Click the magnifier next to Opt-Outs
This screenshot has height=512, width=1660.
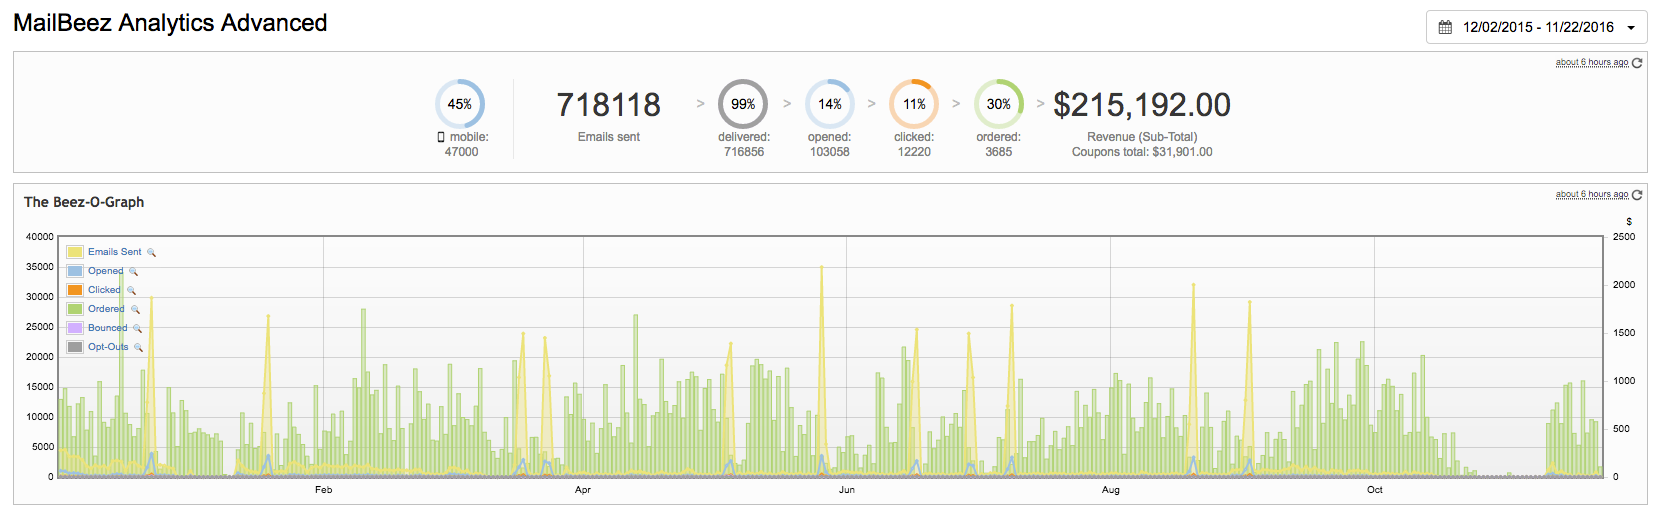click(138, 348)
